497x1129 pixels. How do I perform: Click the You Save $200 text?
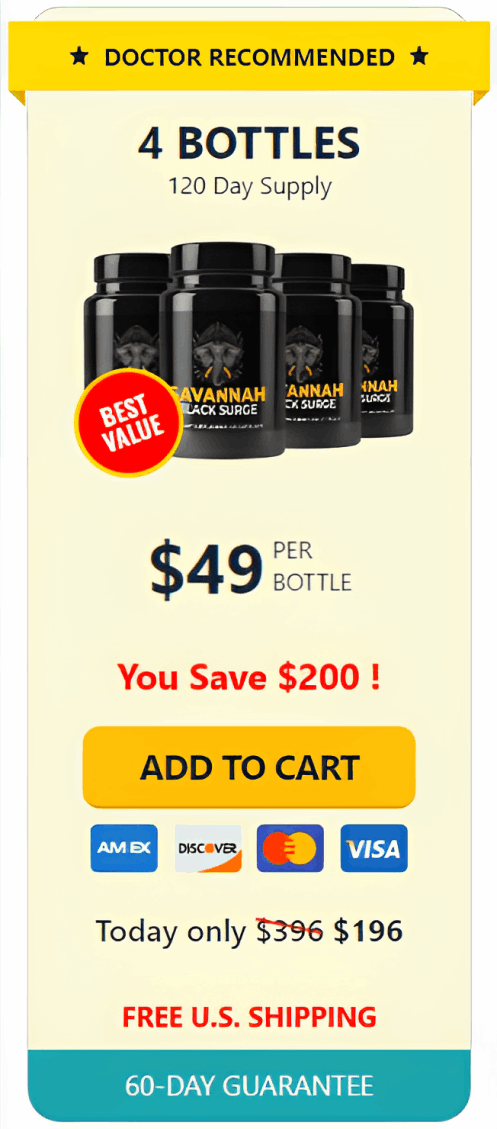pyautogui.click(x=249, y=677)
